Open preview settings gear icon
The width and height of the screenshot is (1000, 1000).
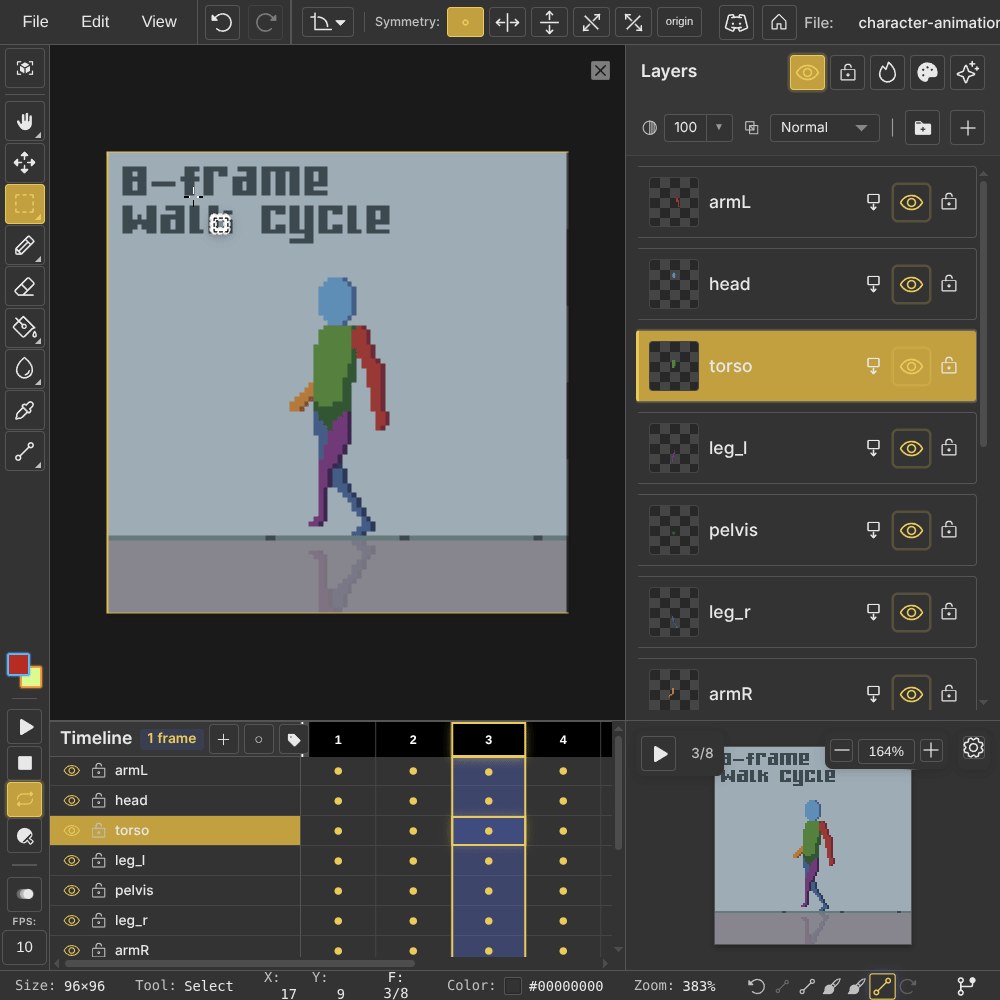[x=973, y=747]
